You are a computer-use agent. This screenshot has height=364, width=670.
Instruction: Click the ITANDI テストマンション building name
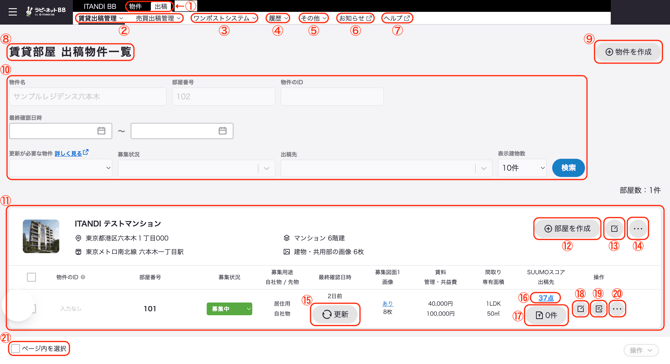[118, 223]
